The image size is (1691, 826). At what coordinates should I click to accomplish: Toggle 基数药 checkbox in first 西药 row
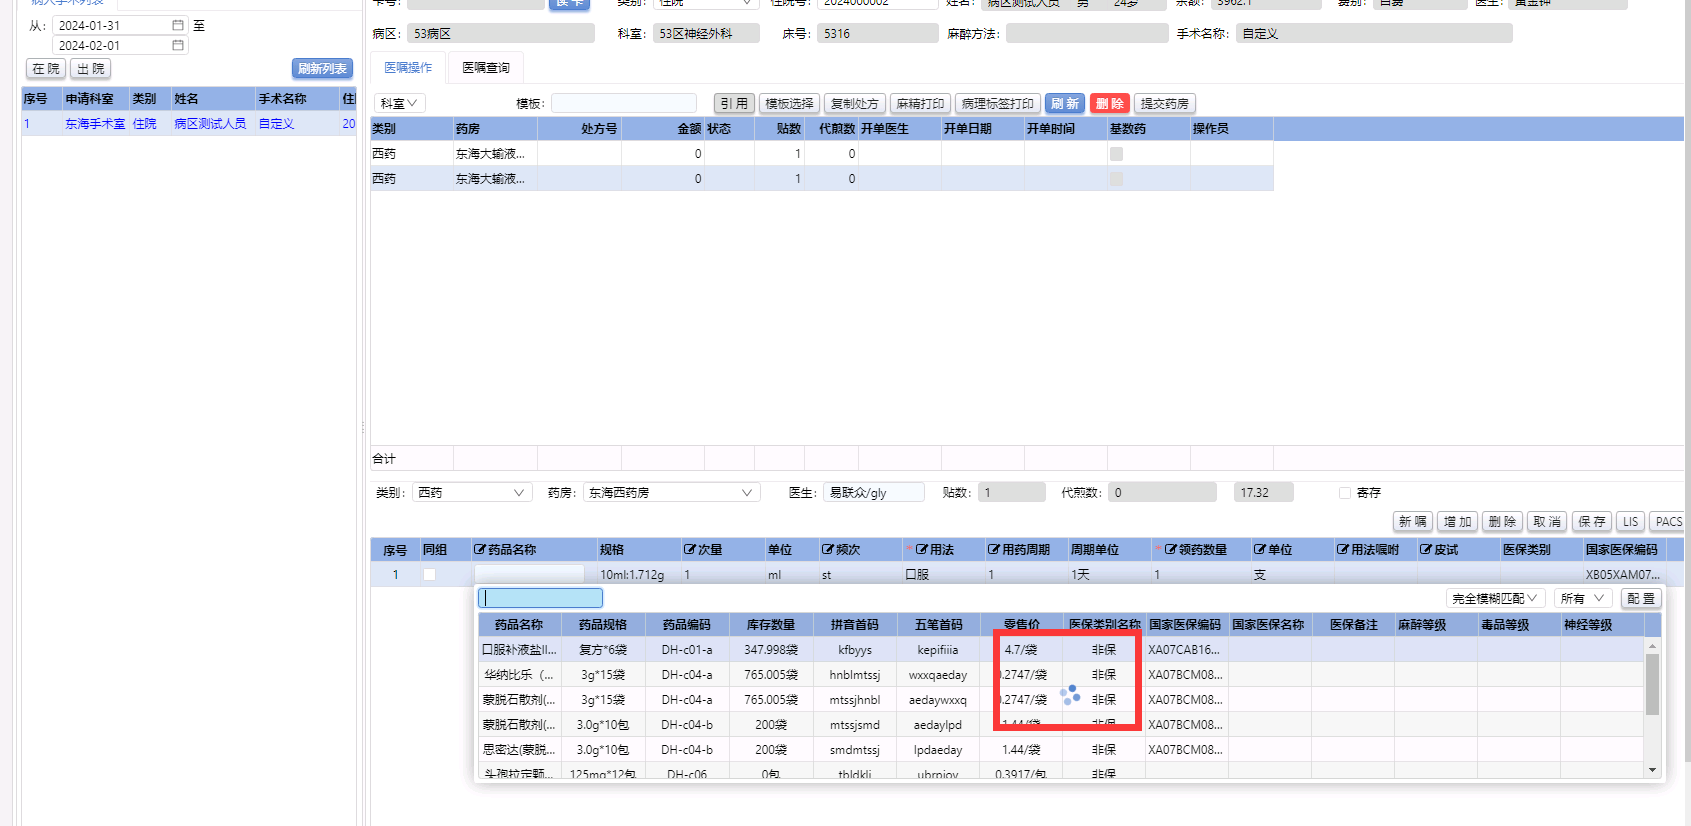click(x=1116, y=154)
